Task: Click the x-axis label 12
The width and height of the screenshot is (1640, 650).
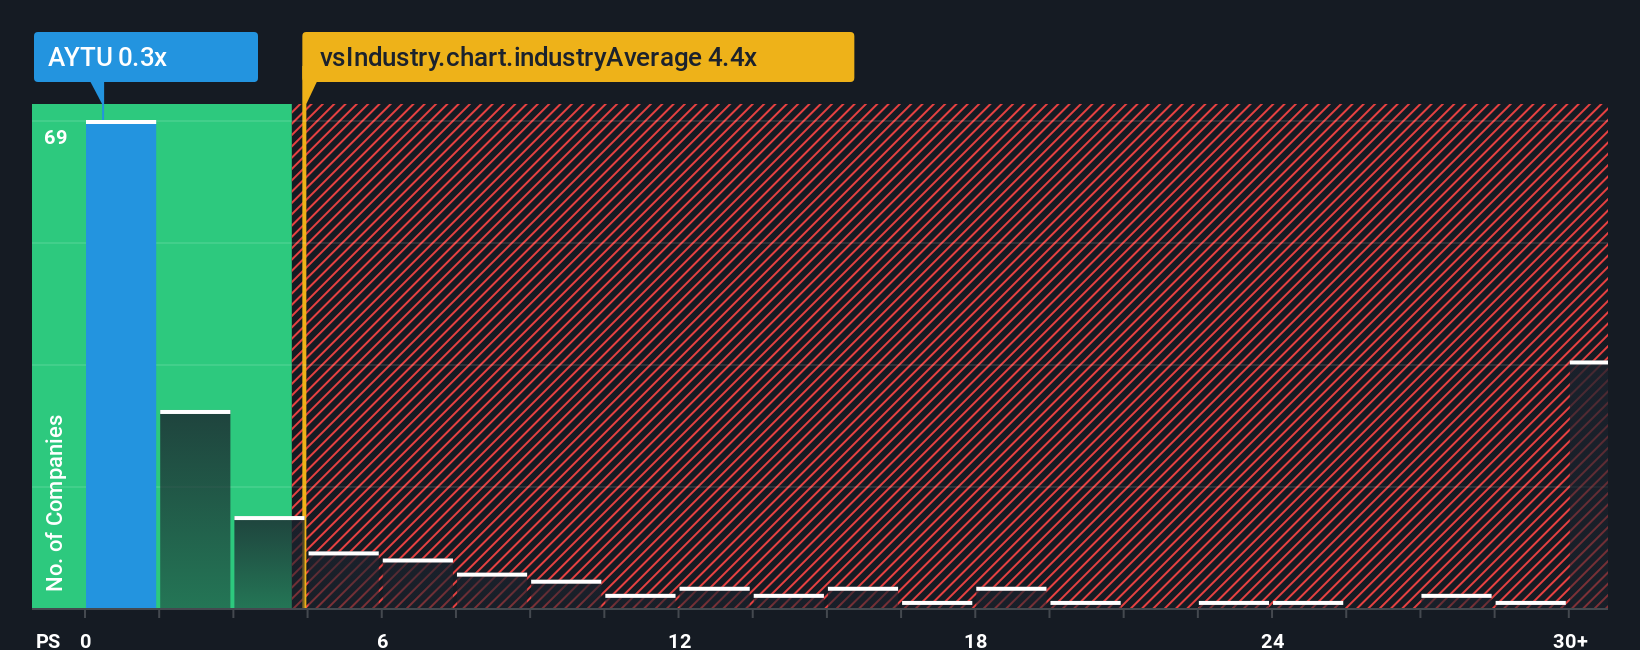Action: (679, 640)
